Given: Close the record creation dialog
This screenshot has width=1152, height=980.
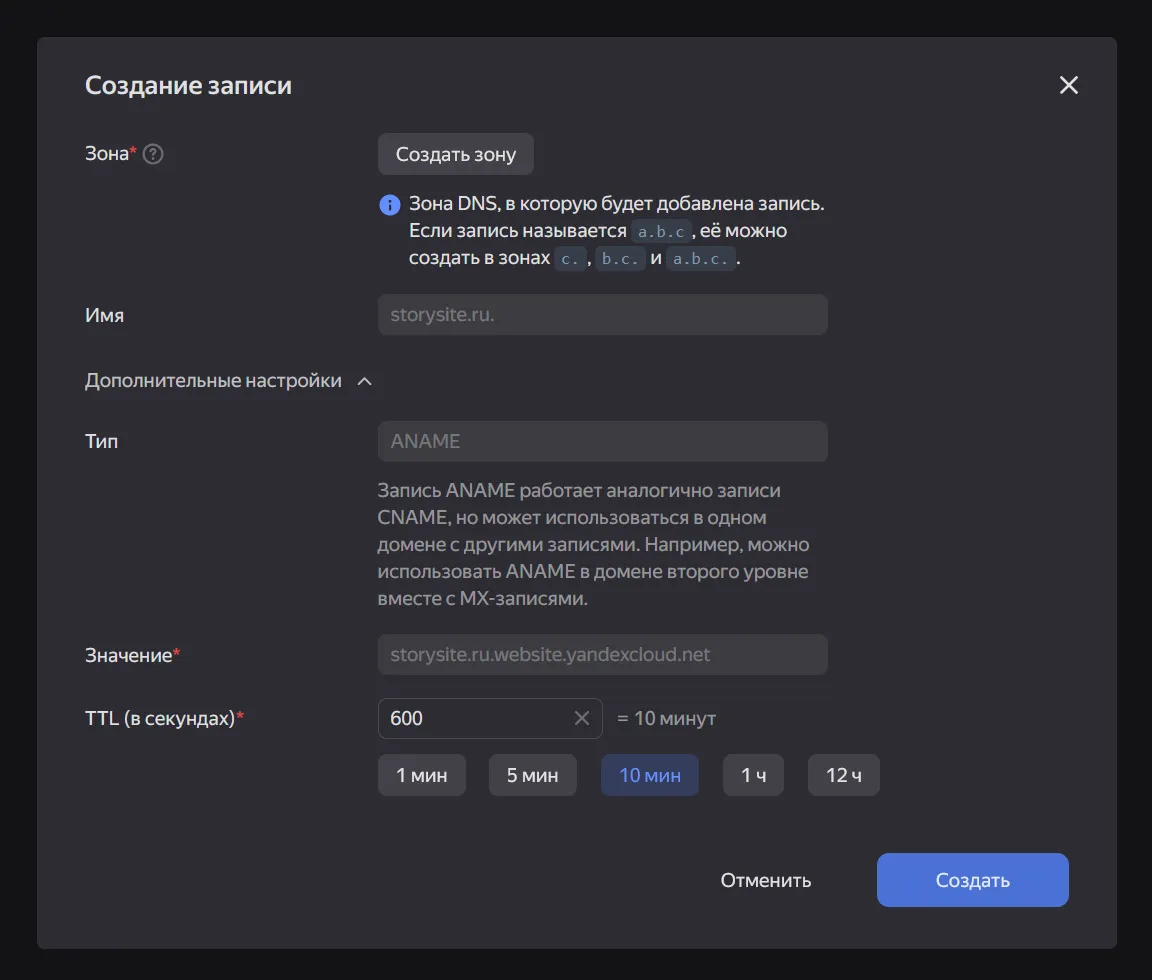Looking at the screenshot, I should 1068,86.
